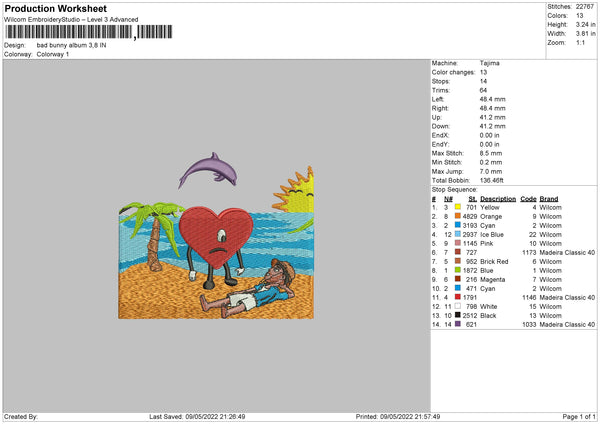Image resolution: width=600 pixels, height=424 pixels.
Task: Click the cyan swatch for thread 471
Action: [x=458, y=288]
